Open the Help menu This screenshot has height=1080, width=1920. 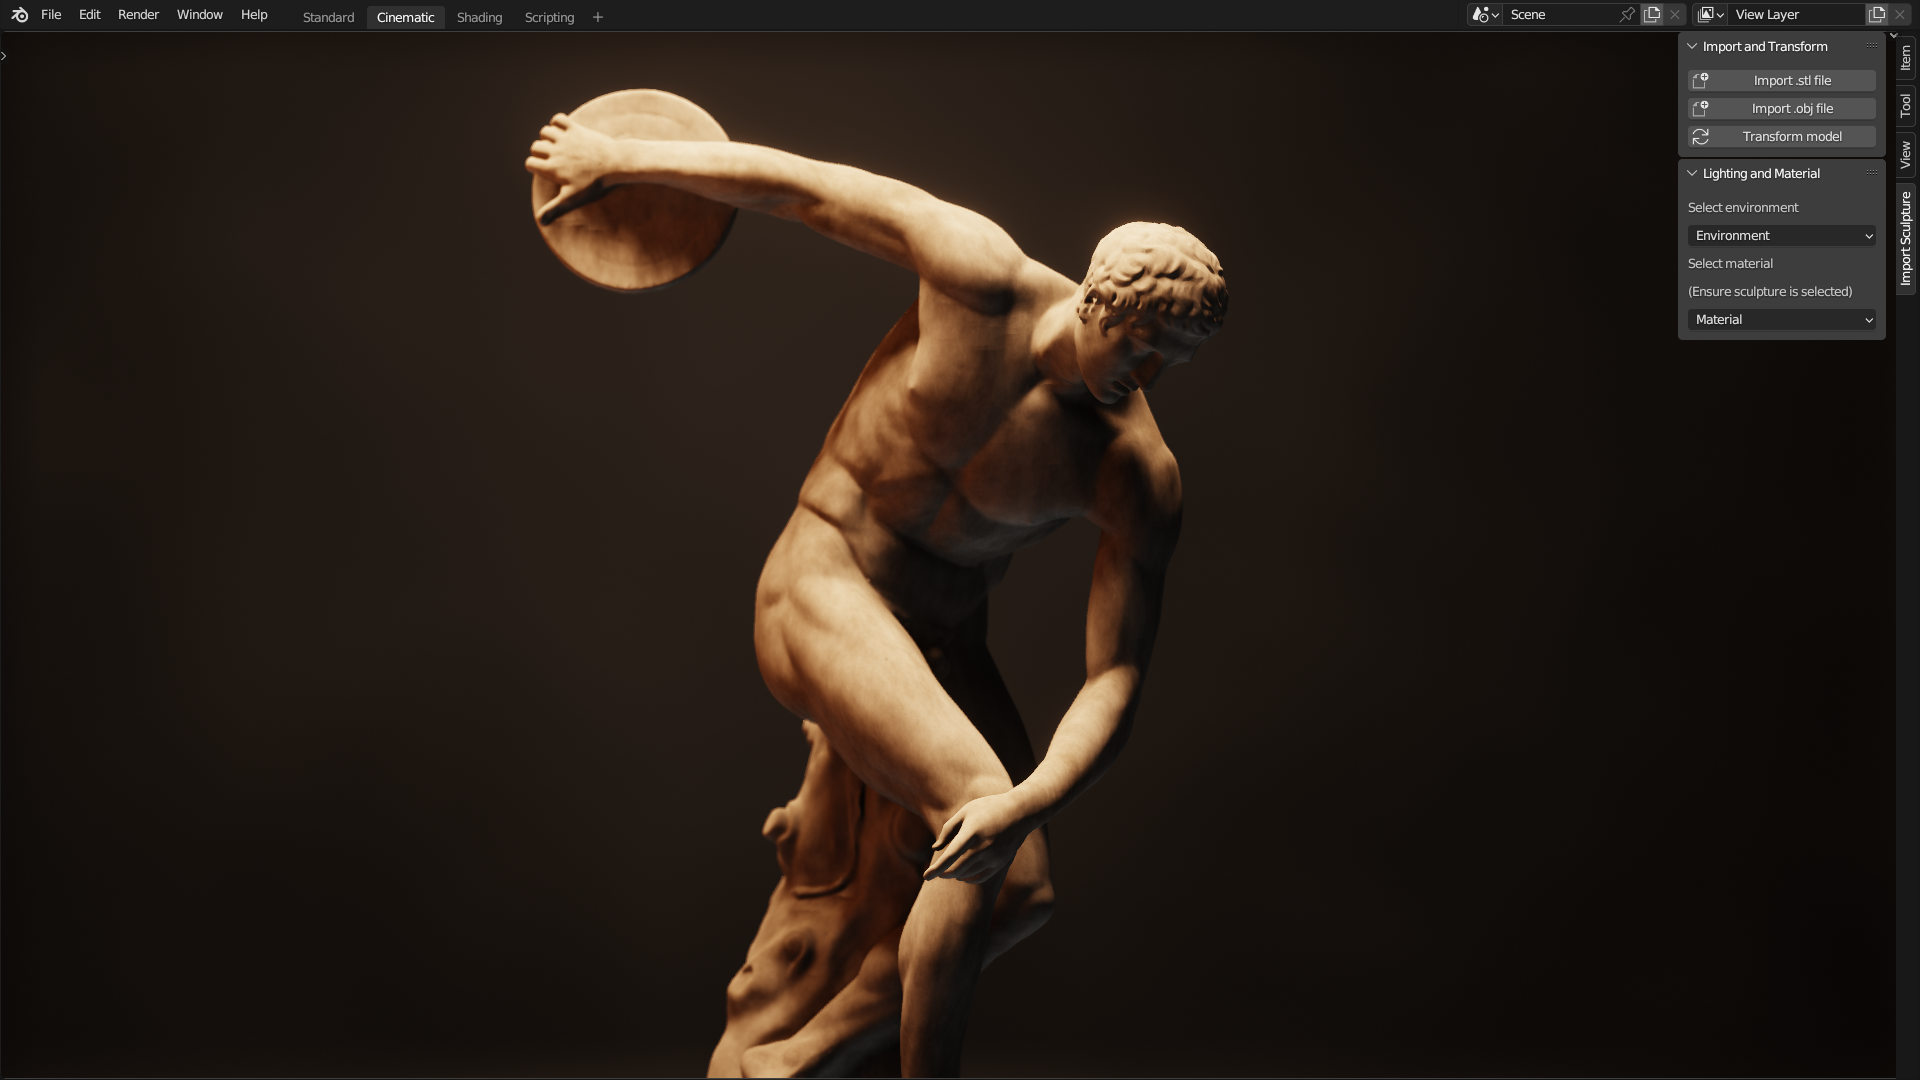[x=254, y=15]
